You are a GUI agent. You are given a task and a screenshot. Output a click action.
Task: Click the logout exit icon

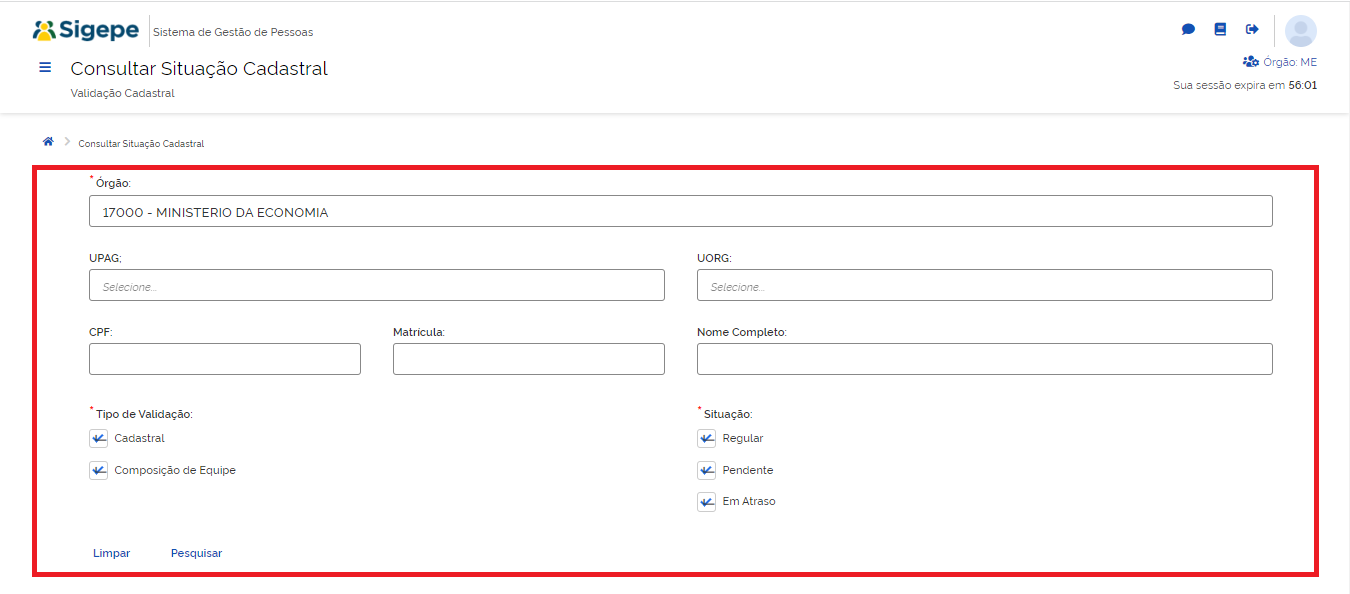[1252, 30]
